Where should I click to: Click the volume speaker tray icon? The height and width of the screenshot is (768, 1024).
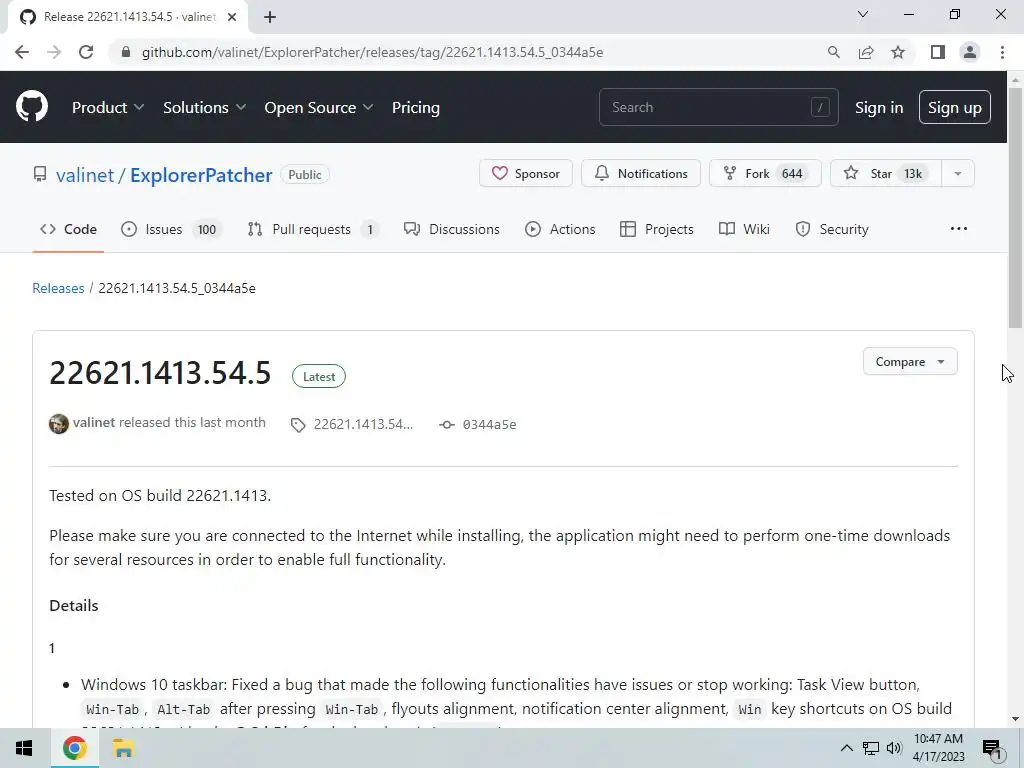click(x=894, y=748)
